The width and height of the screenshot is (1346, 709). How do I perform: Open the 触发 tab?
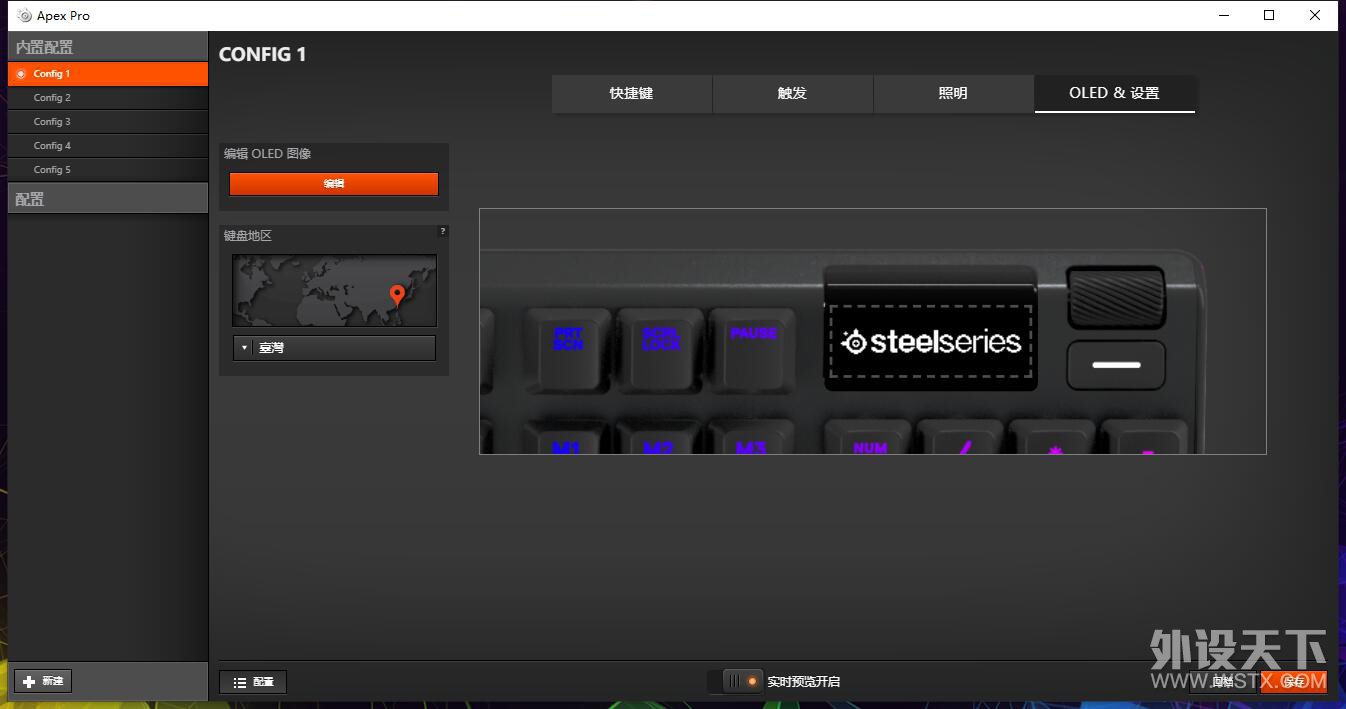pyautogui.click(x=792, y=93)
